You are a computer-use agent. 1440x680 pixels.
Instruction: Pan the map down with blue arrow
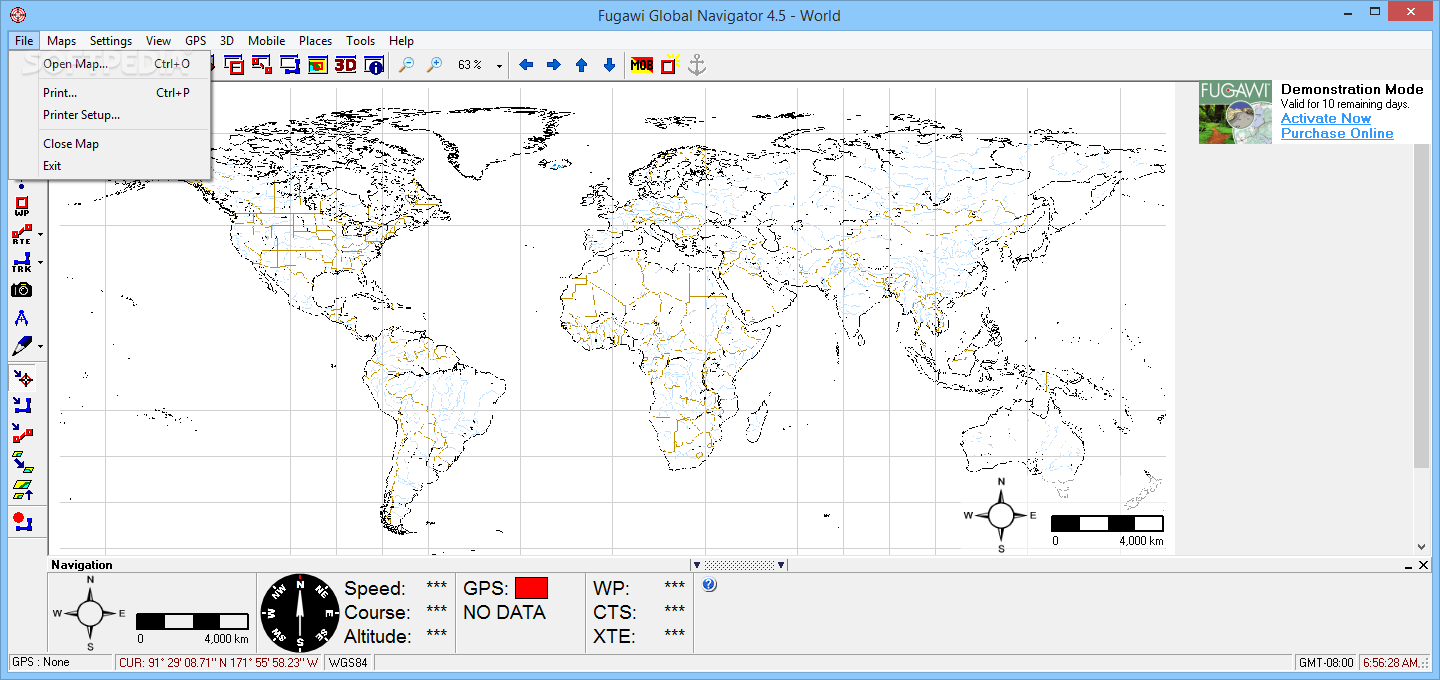click(609, 65)
